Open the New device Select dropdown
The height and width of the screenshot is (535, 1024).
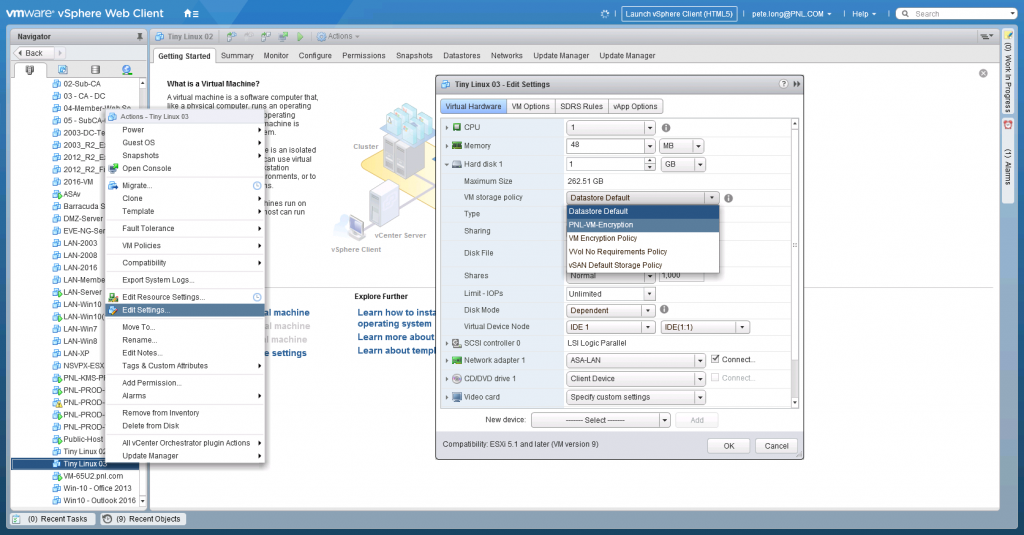[x=601, y=420]
